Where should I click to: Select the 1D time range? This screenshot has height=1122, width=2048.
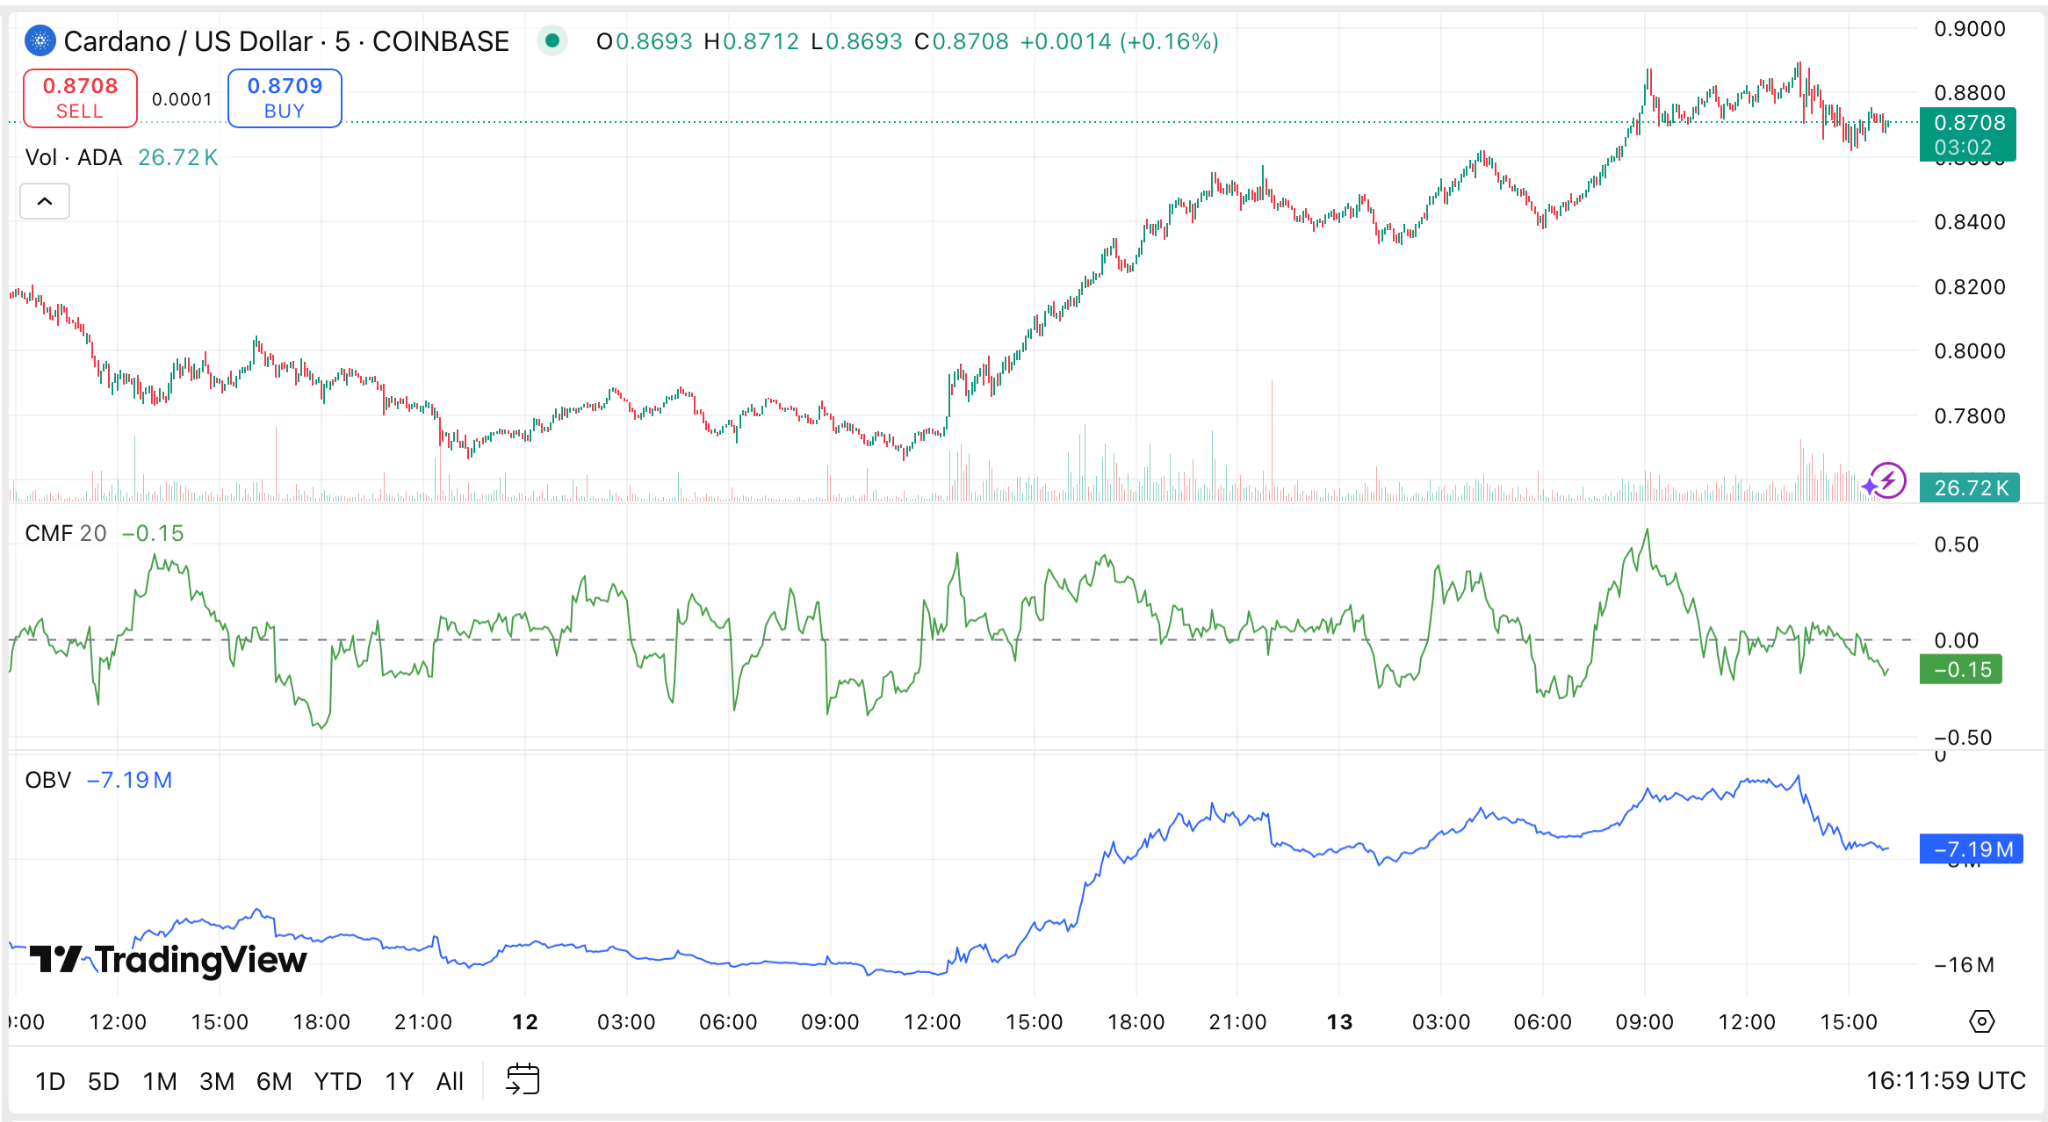pos(50,1081)
